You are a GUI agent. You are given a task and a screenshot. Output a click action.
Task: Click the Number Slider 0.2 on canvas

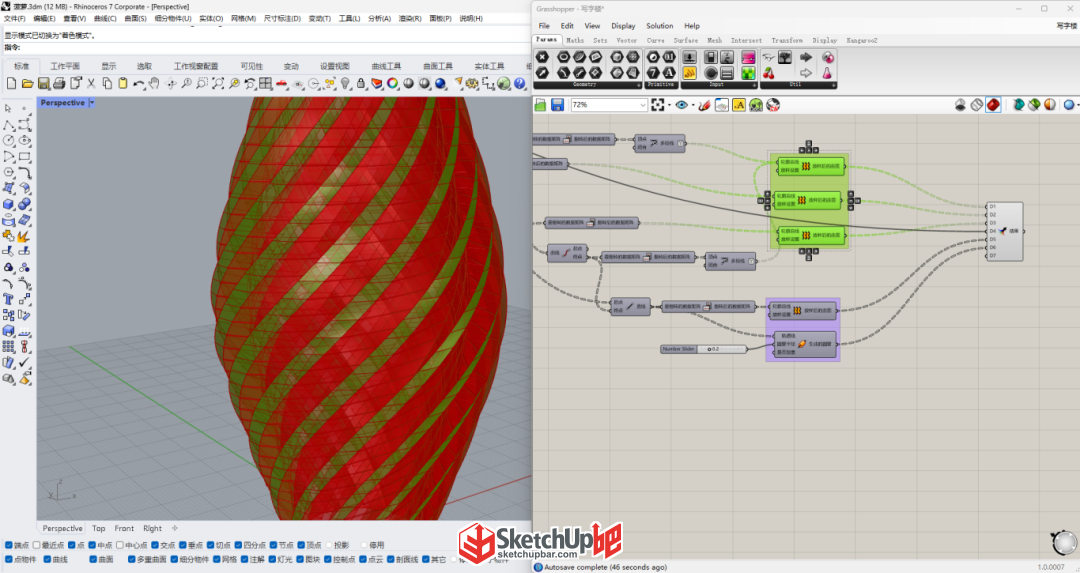coord(703,349)
